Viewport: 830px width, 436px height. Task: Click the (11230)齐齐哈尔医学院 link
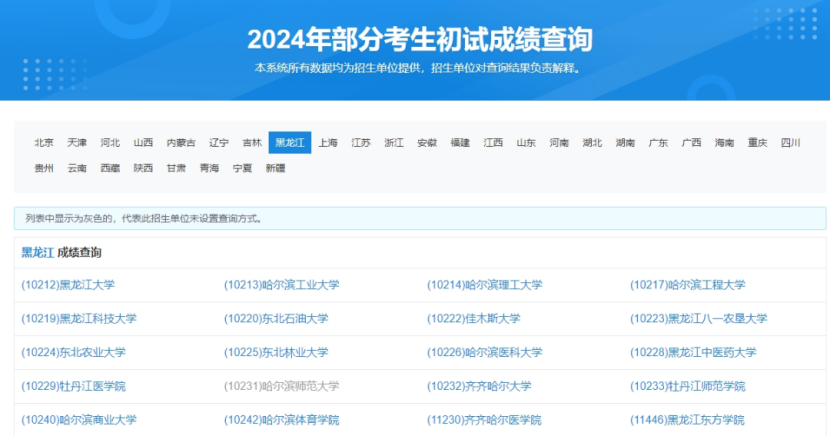point(484,420)
